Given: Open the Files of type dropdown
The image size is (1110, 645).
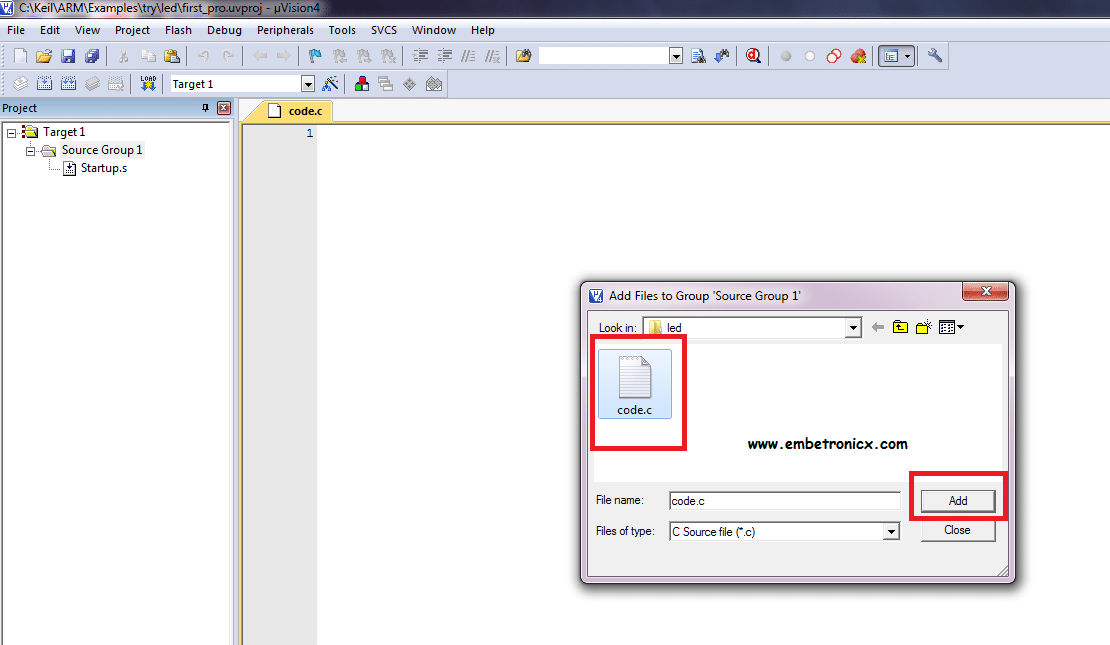Looking at the screenshot, I should pyautogui.click(x=891, y=532).
